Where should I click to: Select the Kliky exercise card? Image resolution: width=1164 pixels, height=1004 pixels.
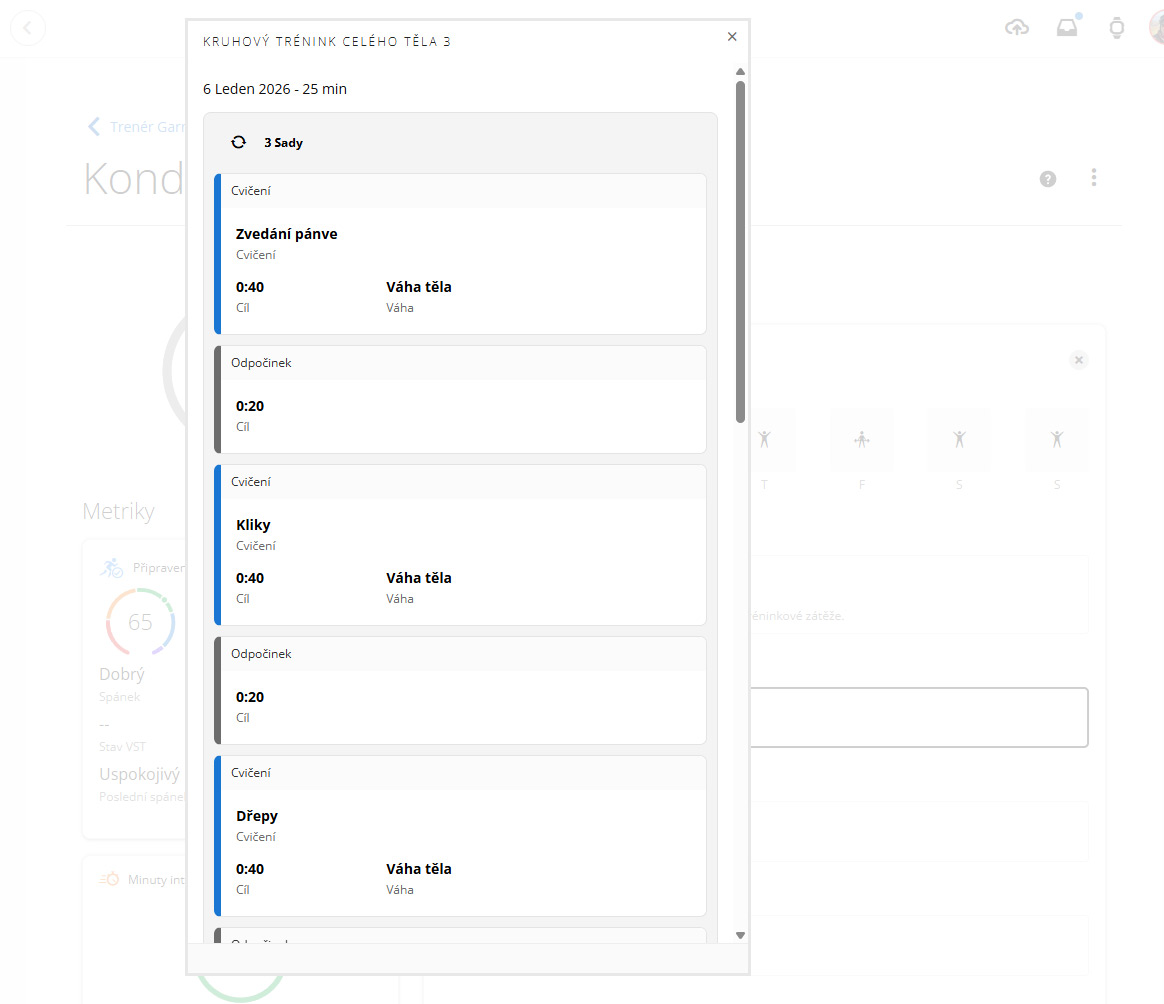tap(460, 545)
